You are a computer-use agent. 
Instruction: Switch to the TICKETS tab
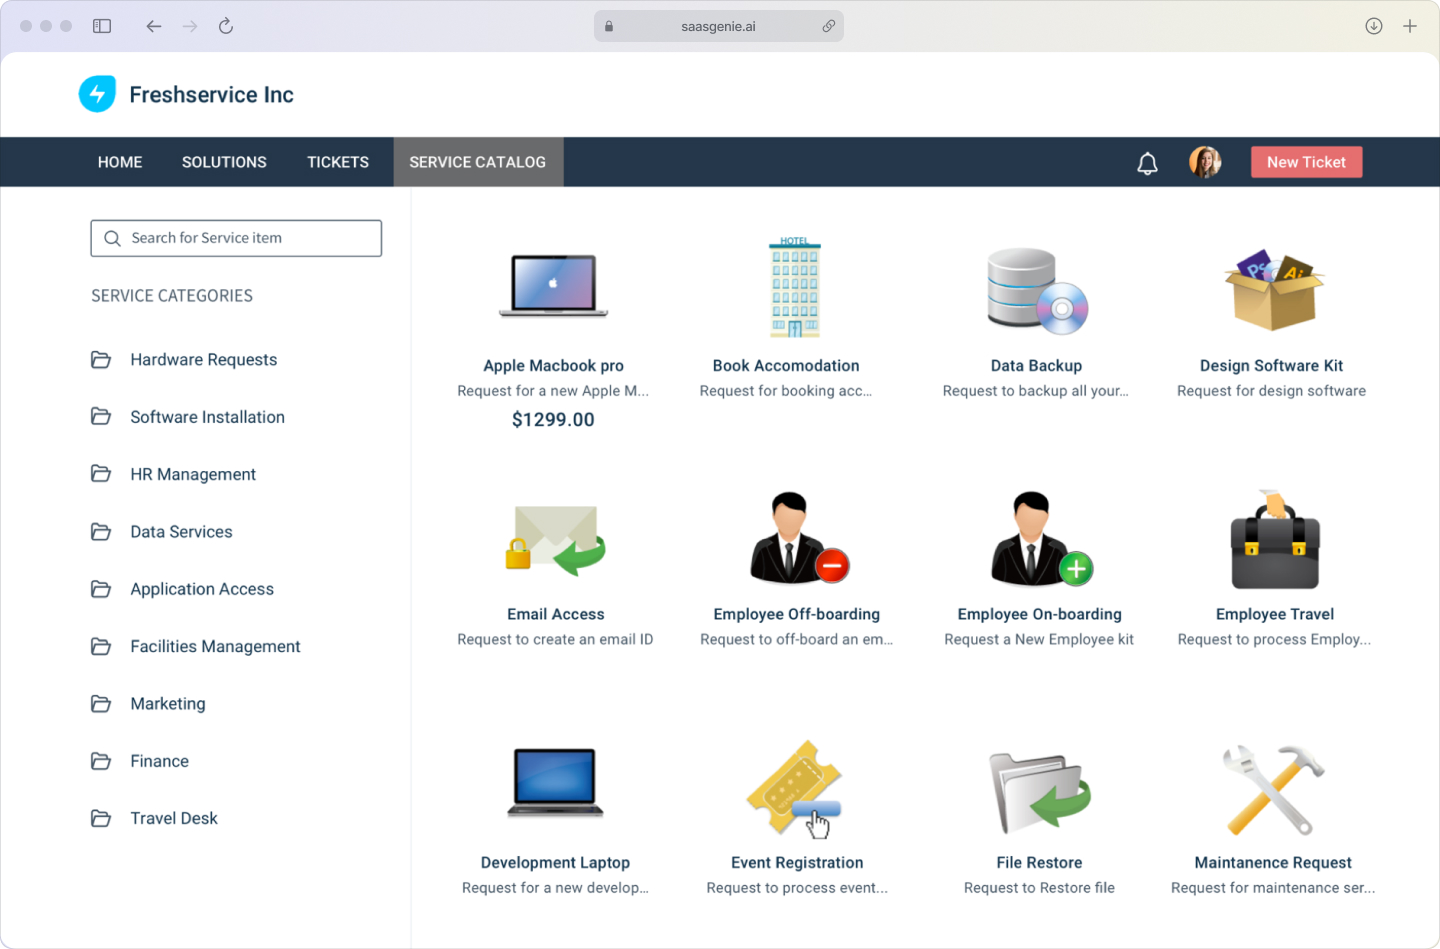[x=337, y=162]
